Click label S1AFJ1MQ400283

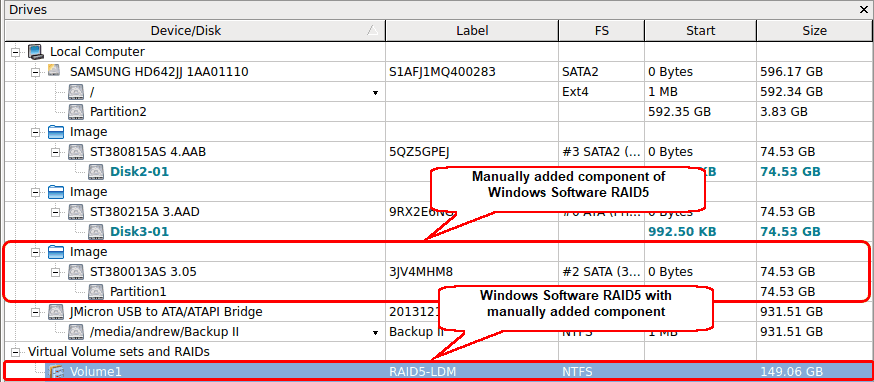[x=443, y=72]
